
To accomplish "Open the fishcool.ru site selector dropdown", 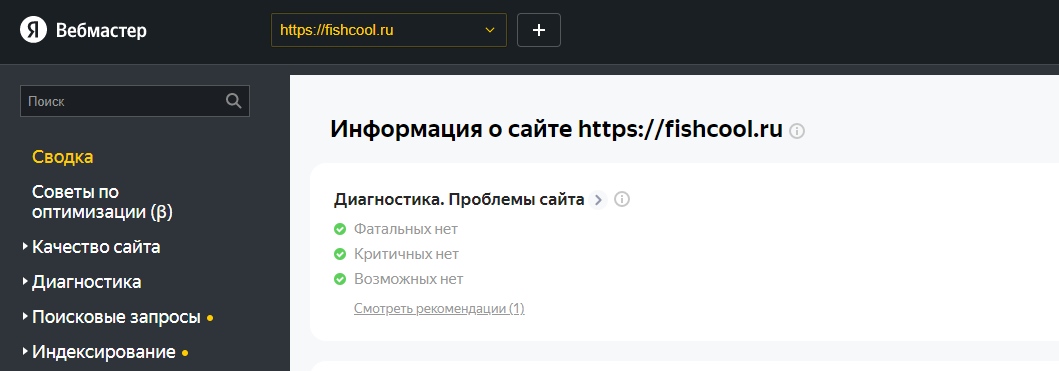I will [x=388, y=30].
